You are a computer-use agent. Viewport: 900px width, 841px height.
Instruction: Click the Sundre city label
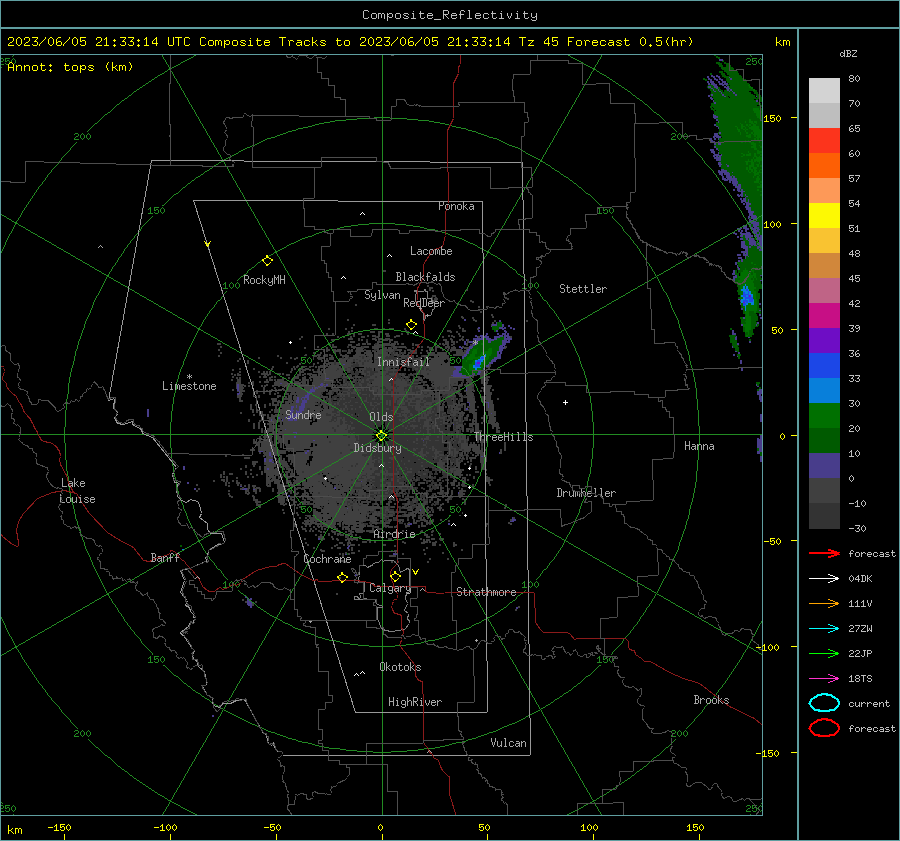(x=303, y=414)
